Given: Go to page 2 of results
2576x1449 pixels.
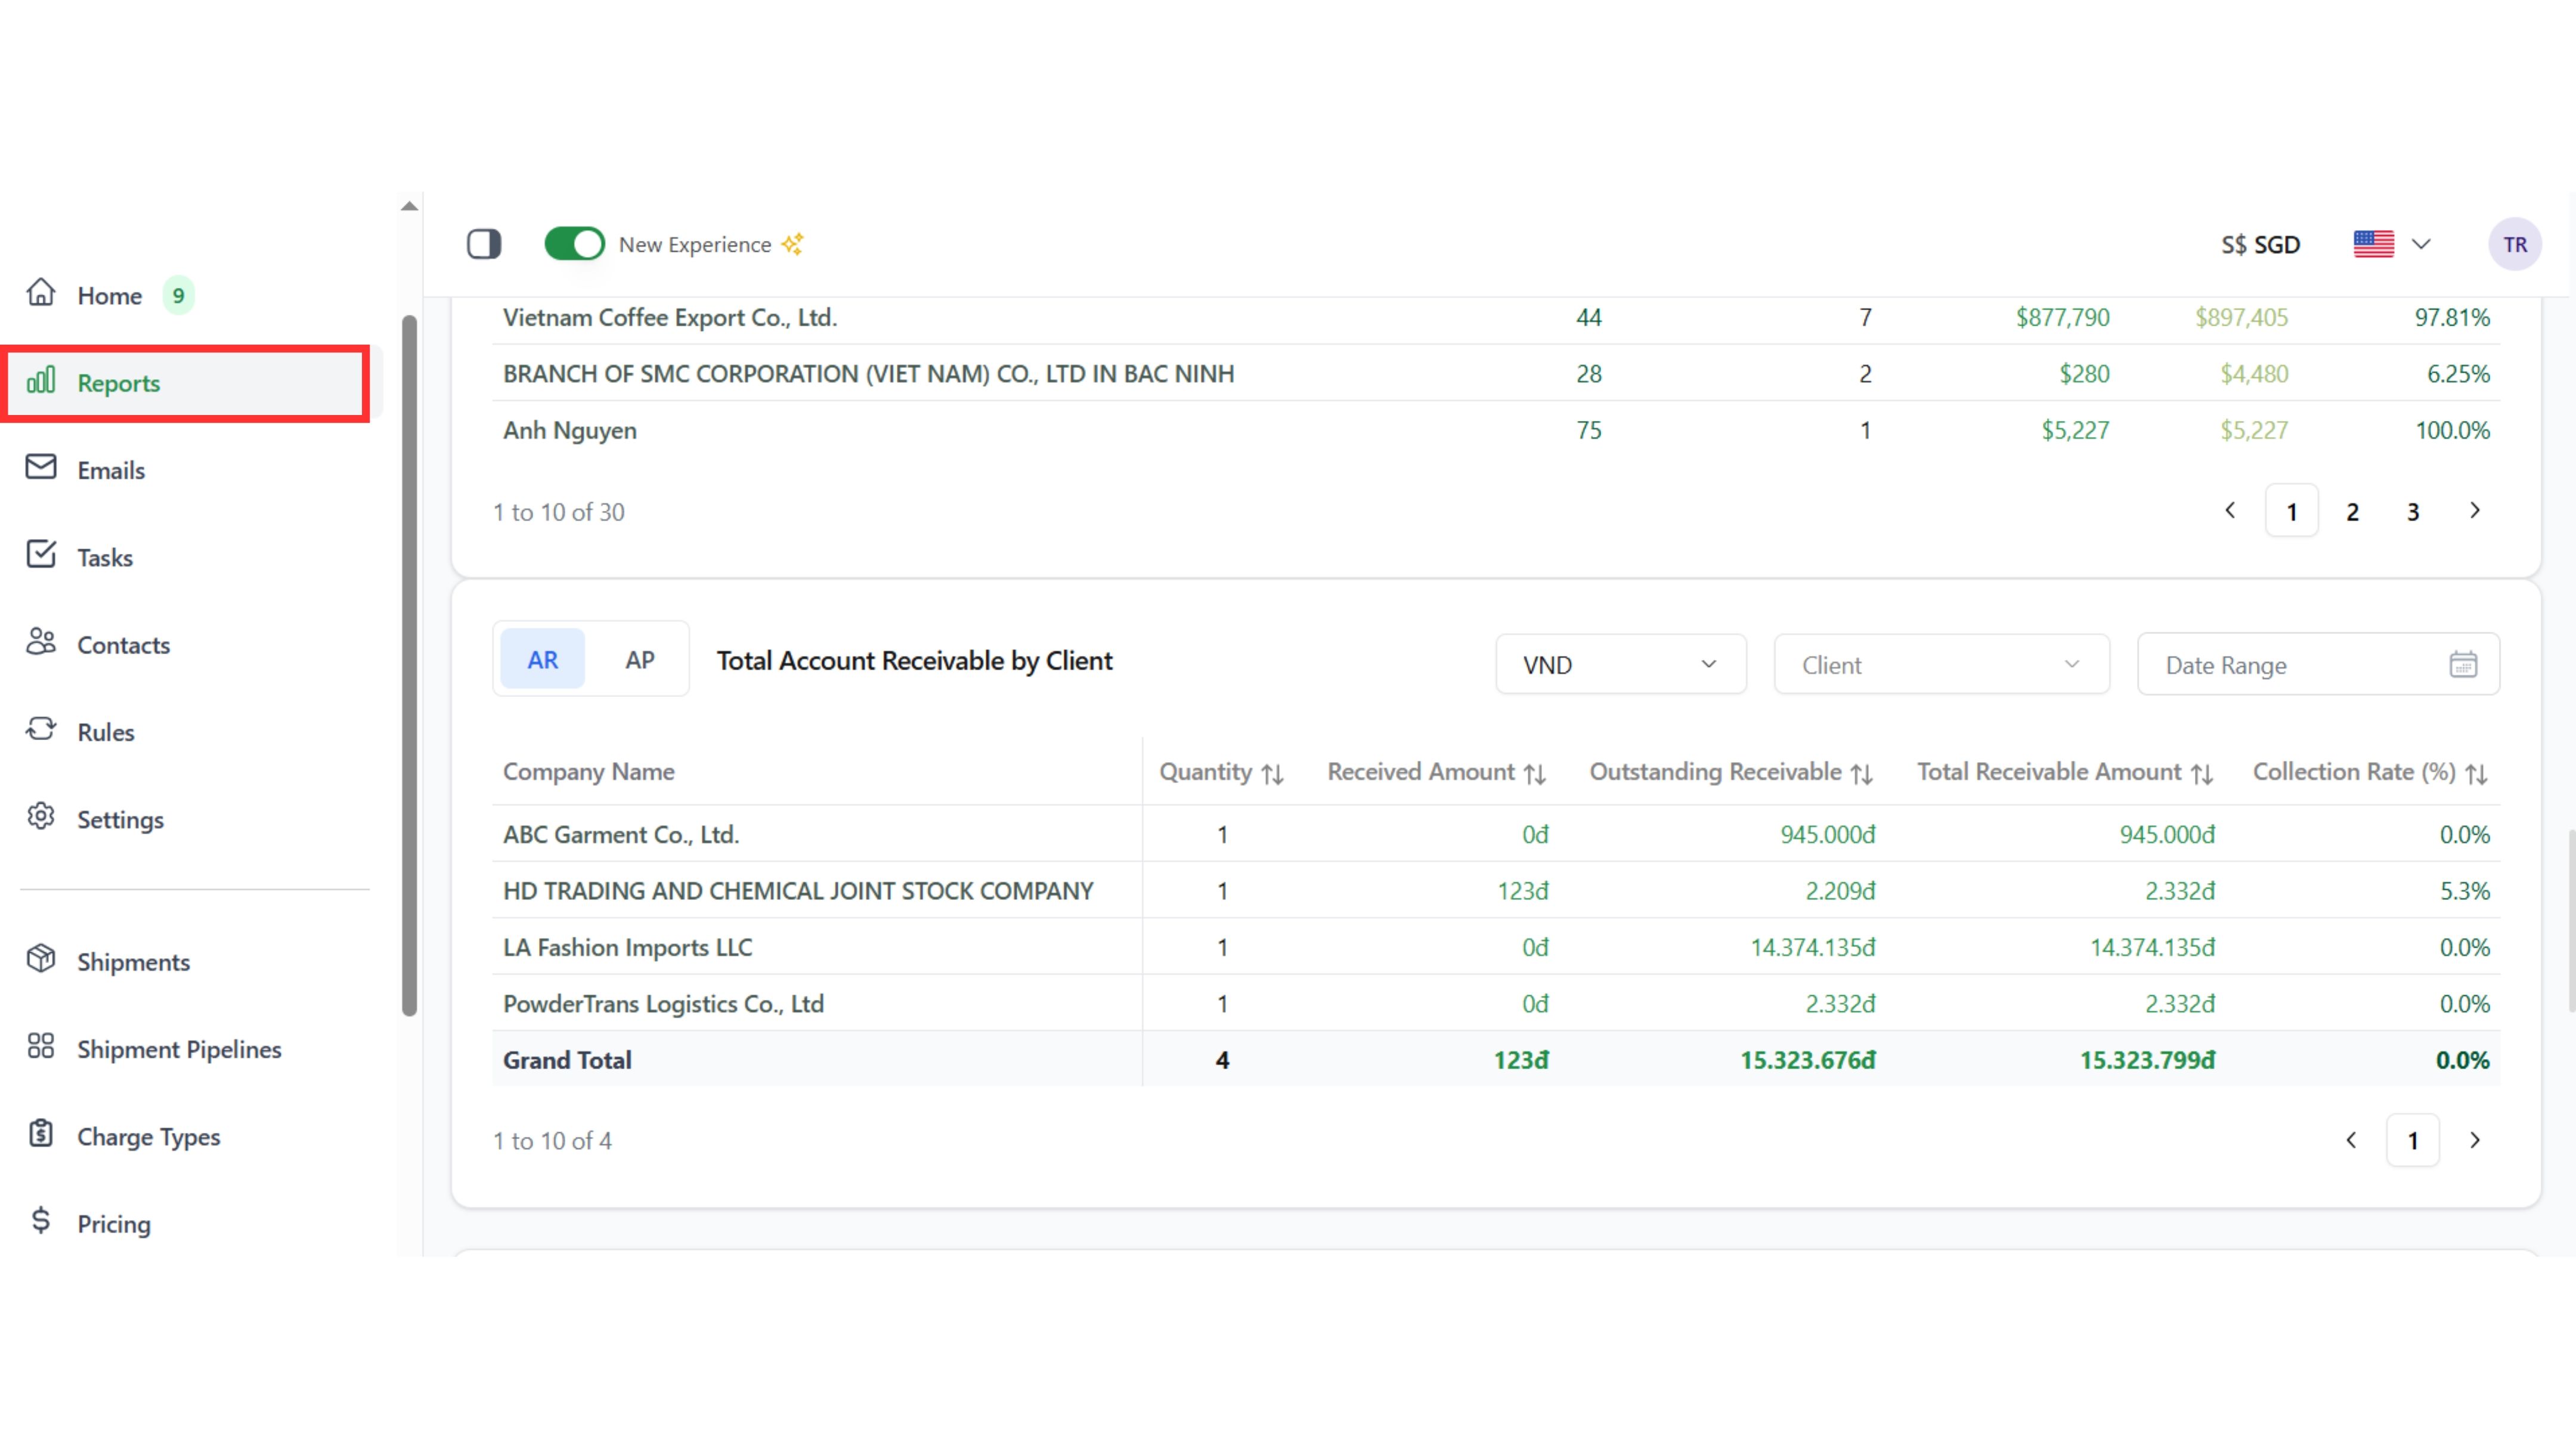Looking at the screenshot, I should click(2352, 512).
